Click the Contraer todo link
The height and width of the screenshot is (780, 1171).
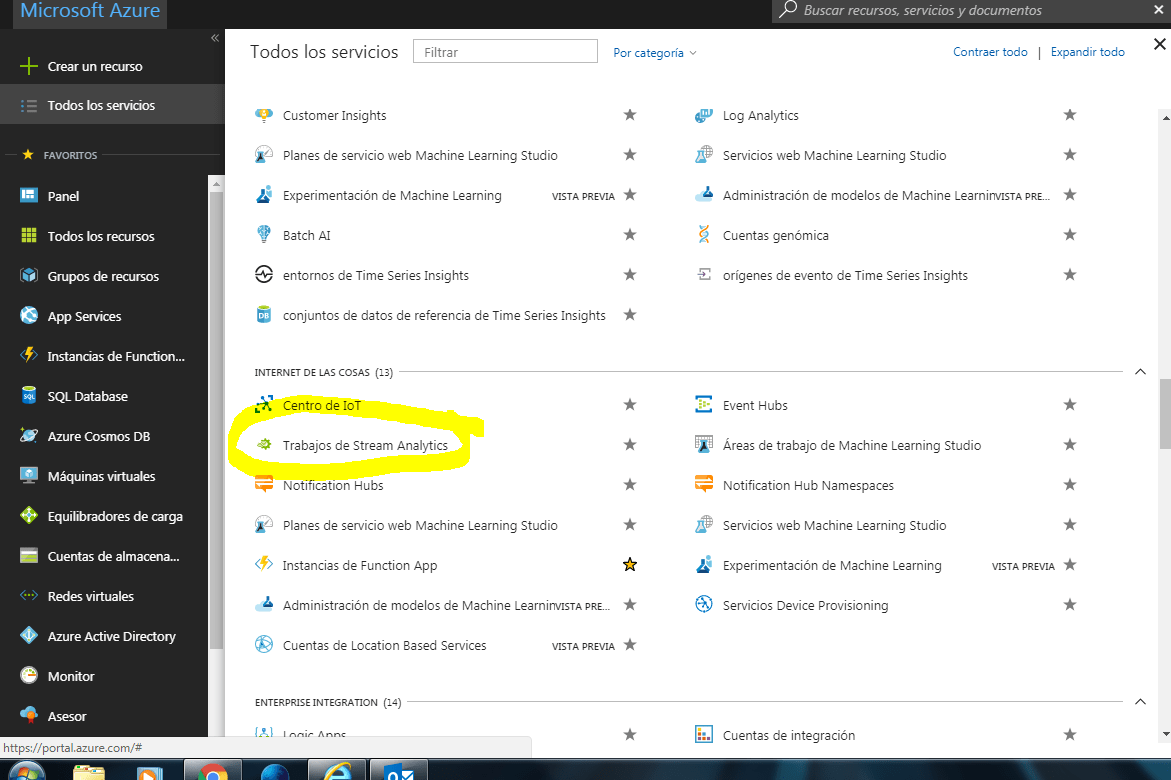(x=990, y=52)
